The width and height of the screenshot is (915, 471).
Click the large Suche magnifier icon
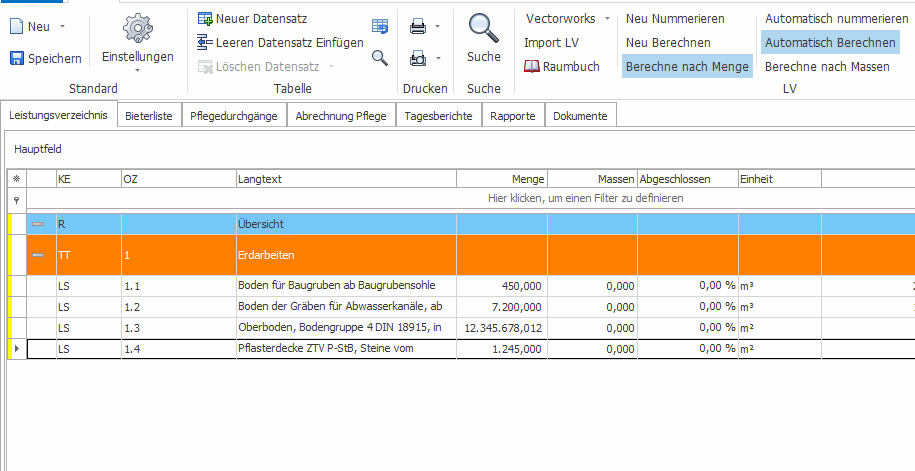(x=484, y=29)
